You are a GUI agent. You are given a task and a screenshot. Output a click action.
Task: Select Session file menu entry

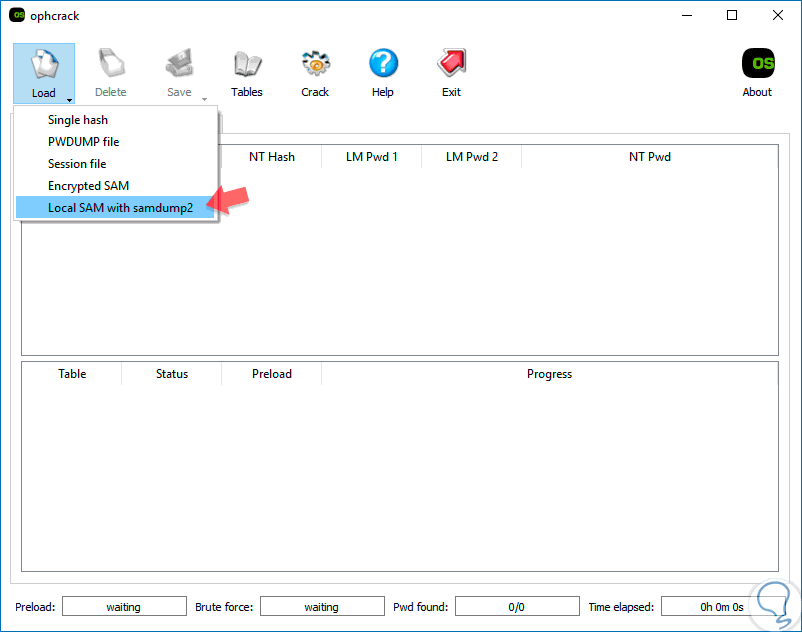click(x=115, y=164)
